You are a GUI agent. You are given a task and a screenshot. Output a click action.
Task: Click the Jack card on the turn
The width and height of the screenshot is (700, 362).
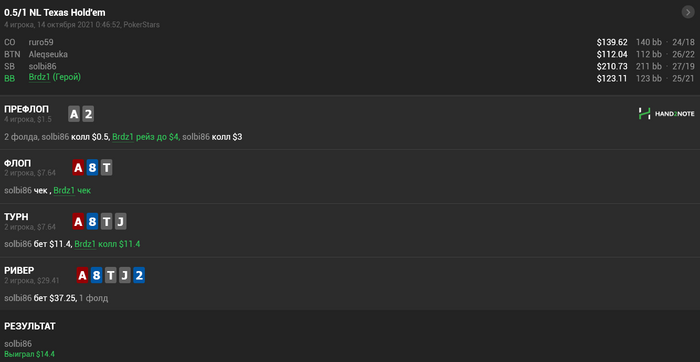[x=121, y=222]
